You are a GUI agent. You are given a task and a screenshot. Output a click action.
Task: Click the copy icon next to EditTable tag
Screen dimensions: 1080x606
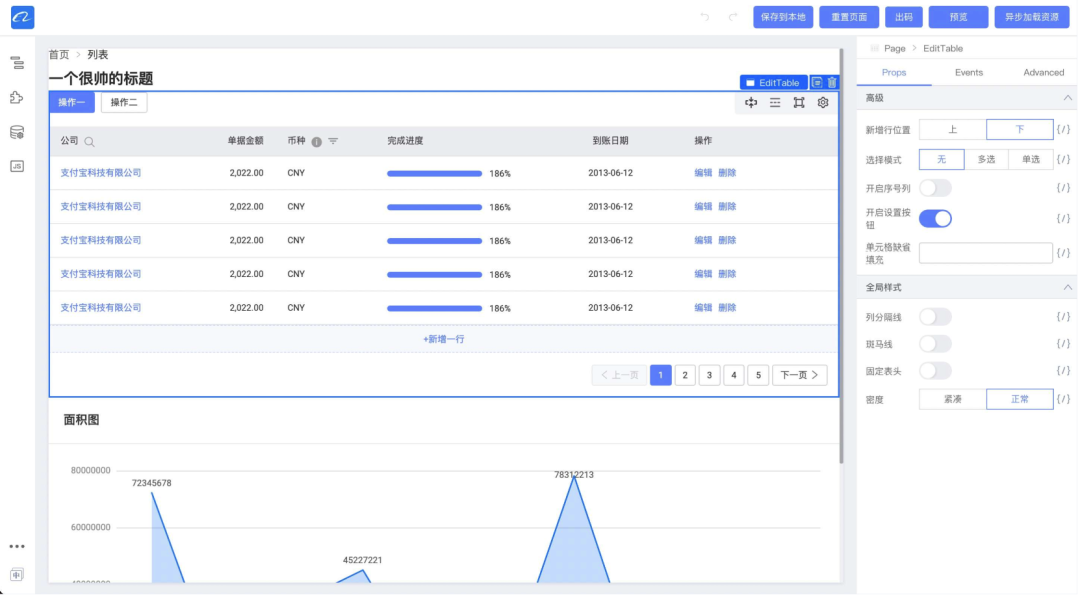(x=817, y=83)
